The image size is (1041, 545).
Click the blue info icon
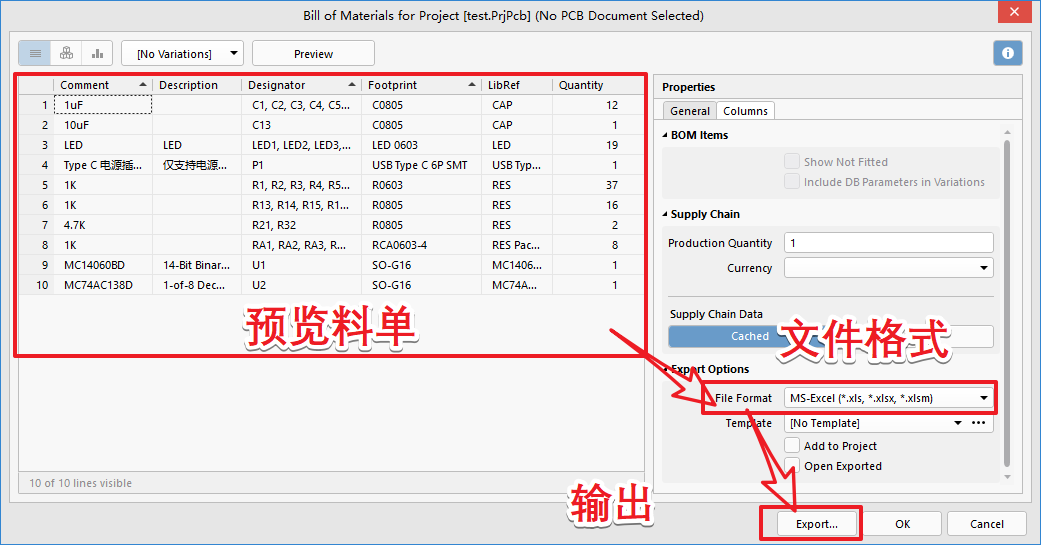coord(1008,53)
